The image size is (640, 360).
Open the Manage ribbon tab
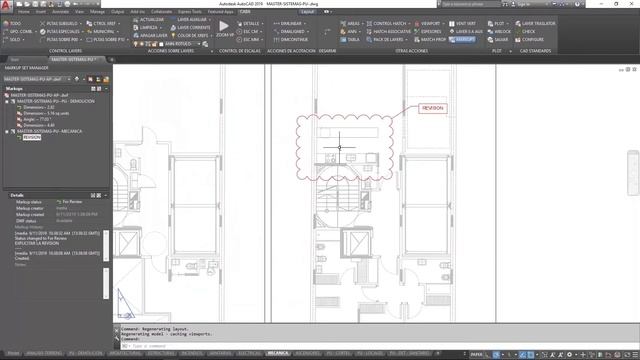(97, 12)
